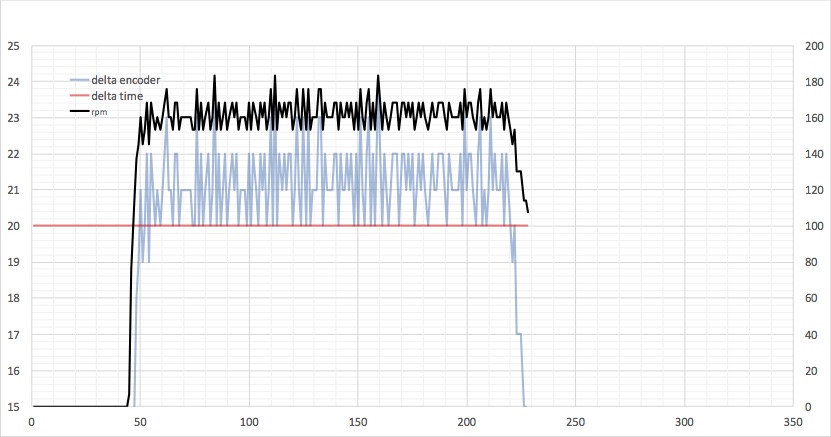Click right axis value 140

click(x=814, y=154)
